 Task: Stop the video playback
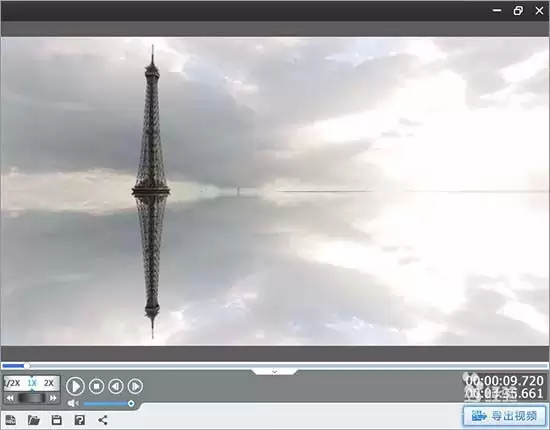[x=96, y=386]
